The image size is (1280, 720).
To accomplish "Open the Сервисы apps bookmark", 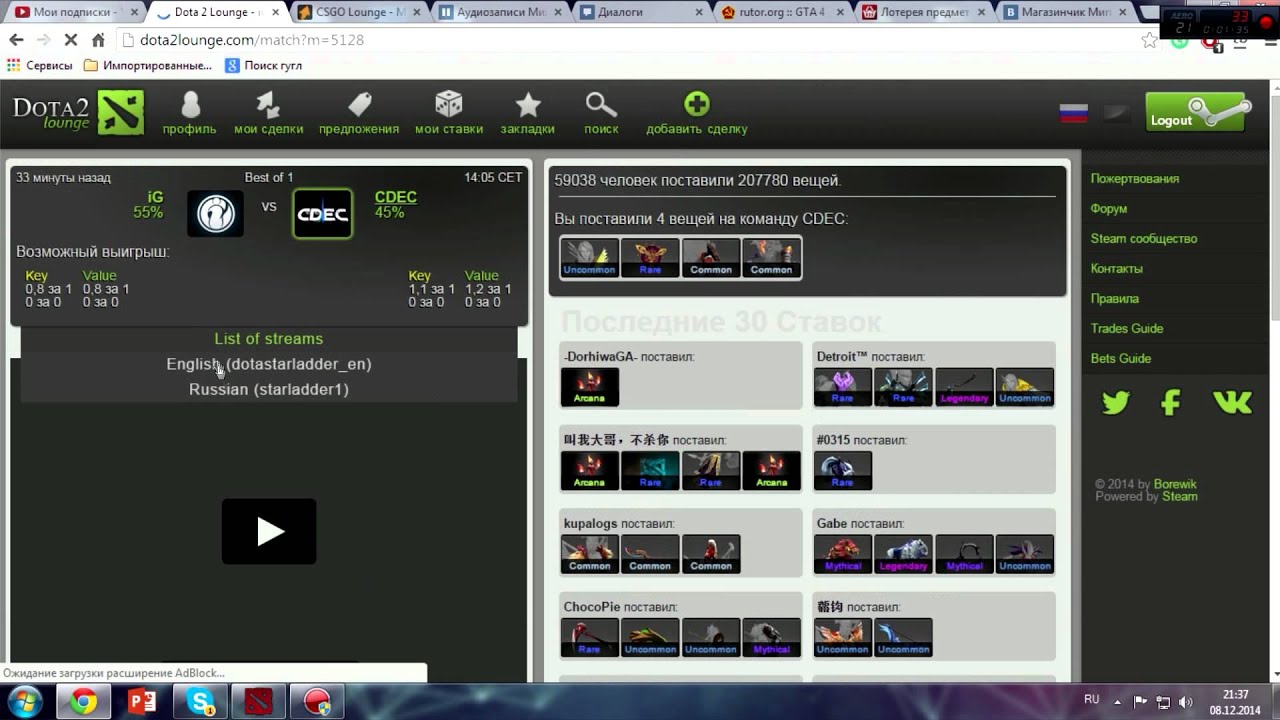I will point(40,65).
